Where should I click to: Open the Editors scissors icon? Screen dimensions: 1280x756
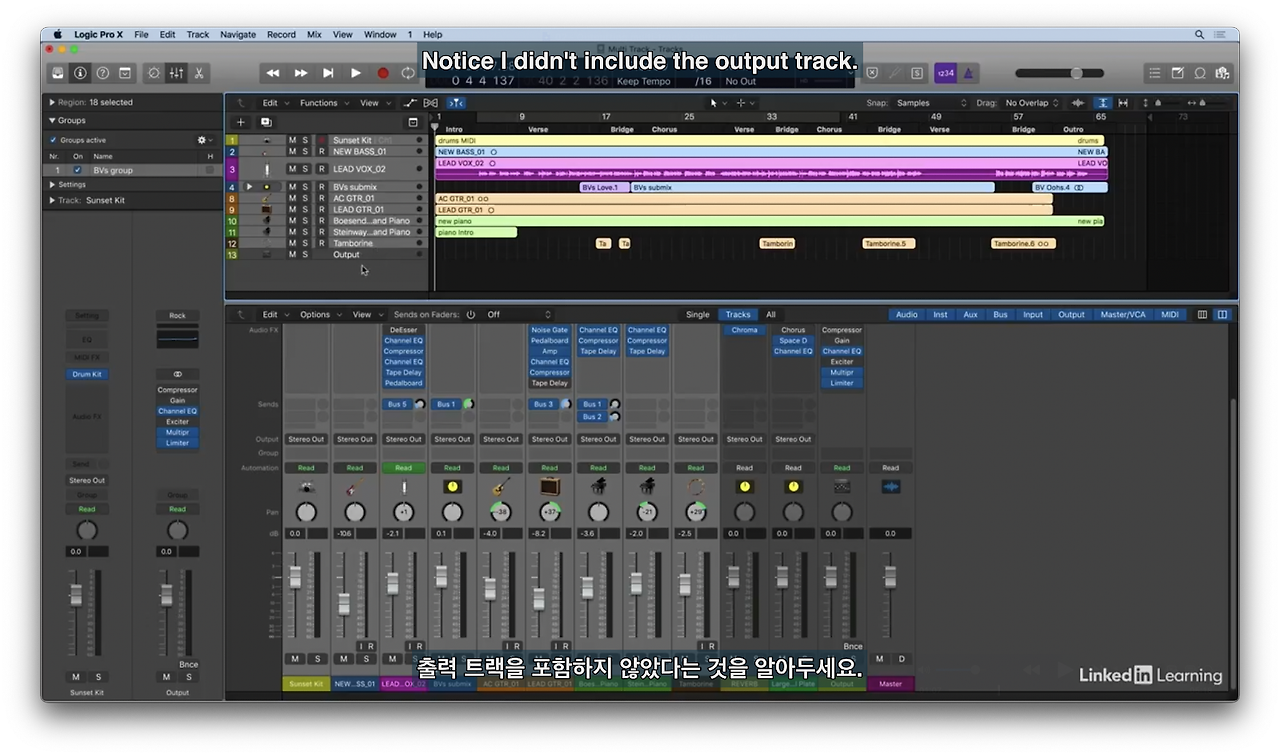[199, 73]
